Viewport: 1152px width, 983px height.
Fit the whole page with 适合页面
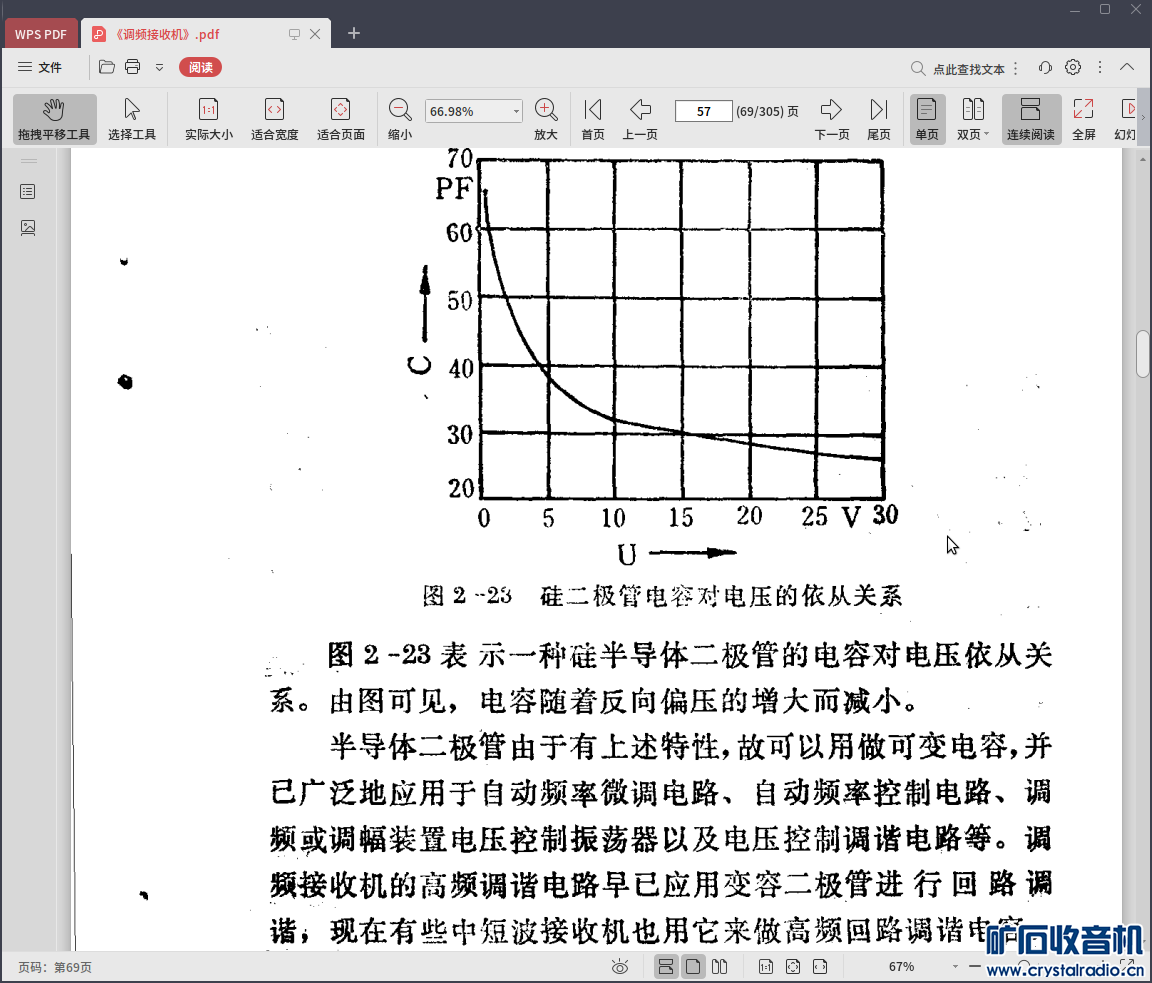click(341, 119)
